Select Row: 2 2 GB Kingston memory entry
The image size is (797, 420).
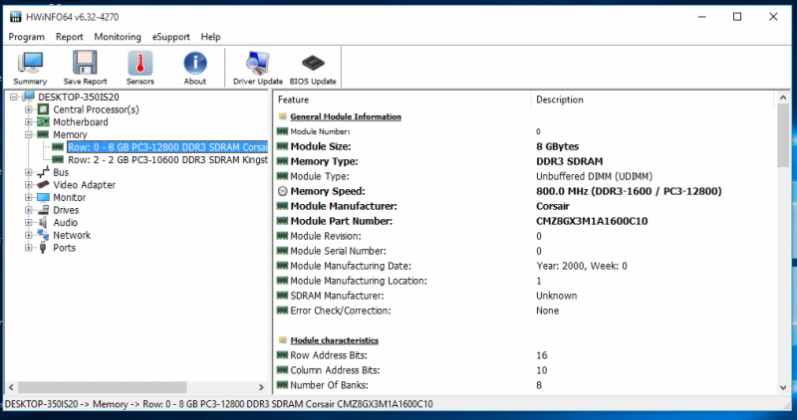[167, 160]
